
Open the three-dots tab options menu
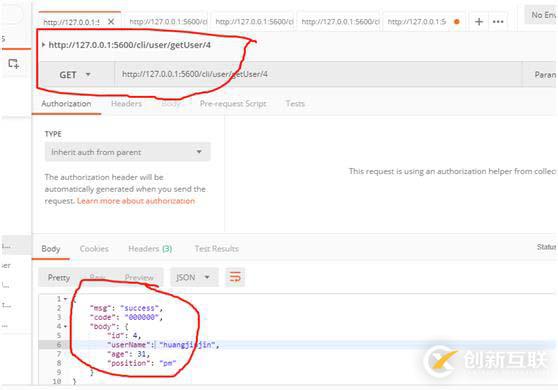click(498, 22)
